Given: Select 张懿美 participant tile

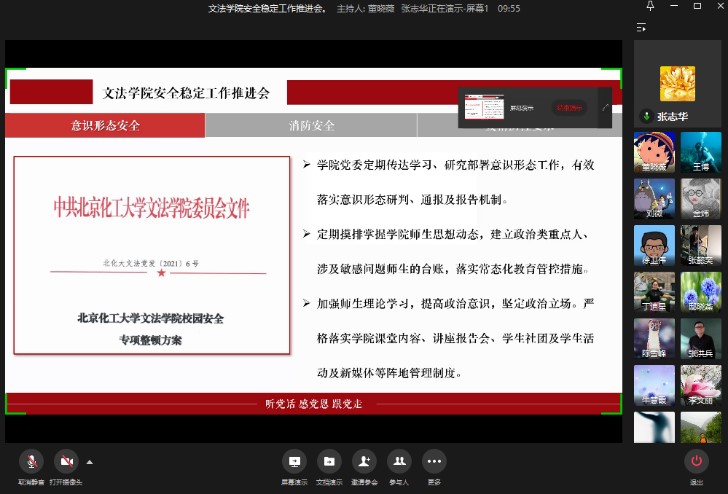Looking at the screenshot, I should (x=701, y=245).
